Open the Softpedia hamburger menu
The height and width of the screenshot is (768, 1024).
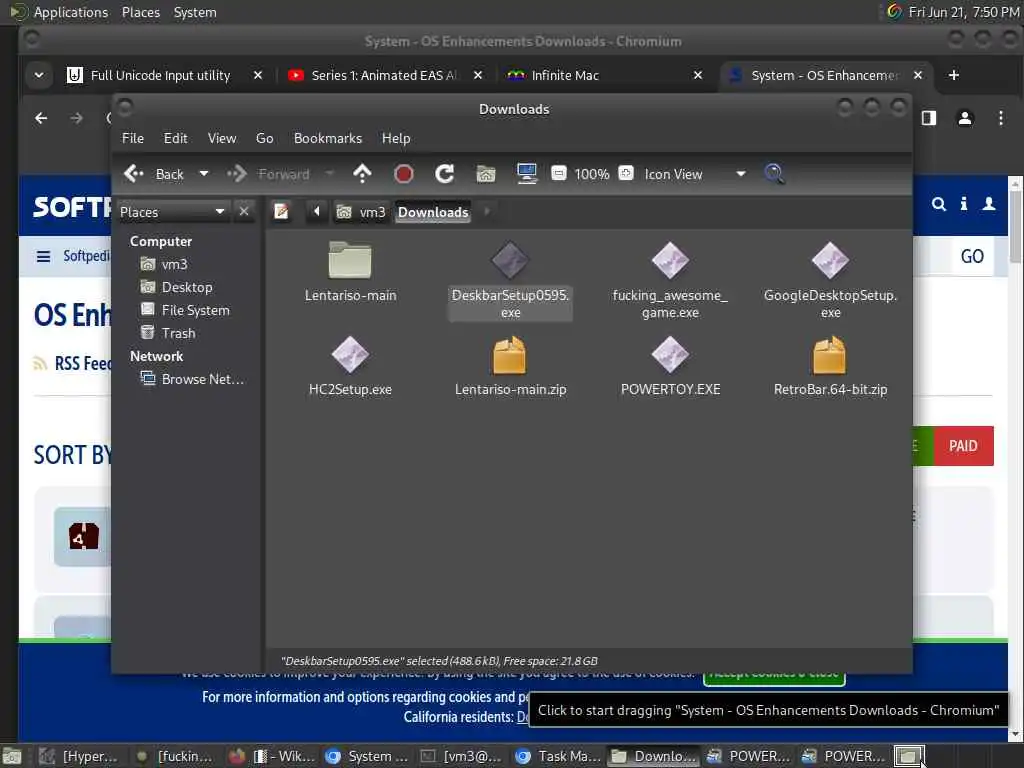coord(43,256)
